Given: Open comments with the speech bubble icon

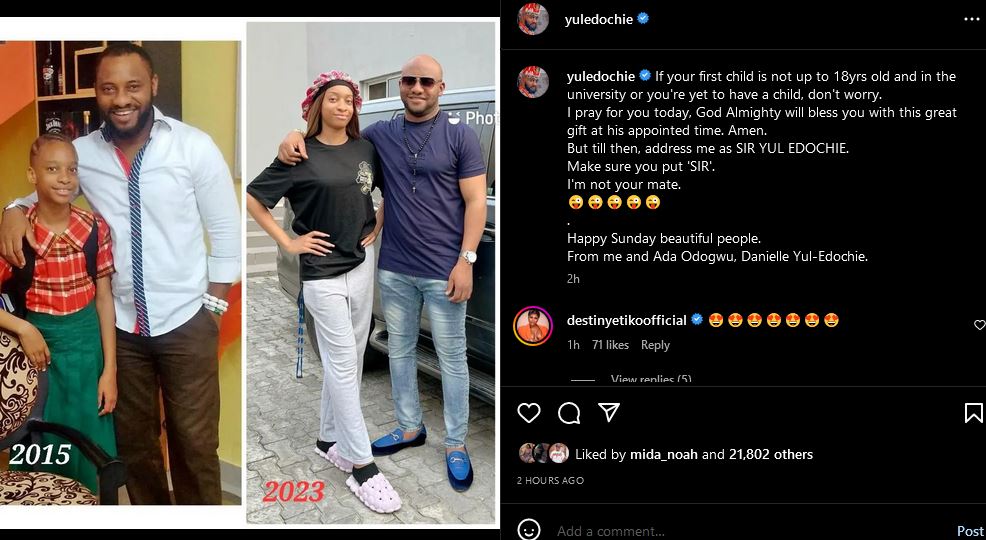Looking at the screenshot, I should (x=569, y=412).
